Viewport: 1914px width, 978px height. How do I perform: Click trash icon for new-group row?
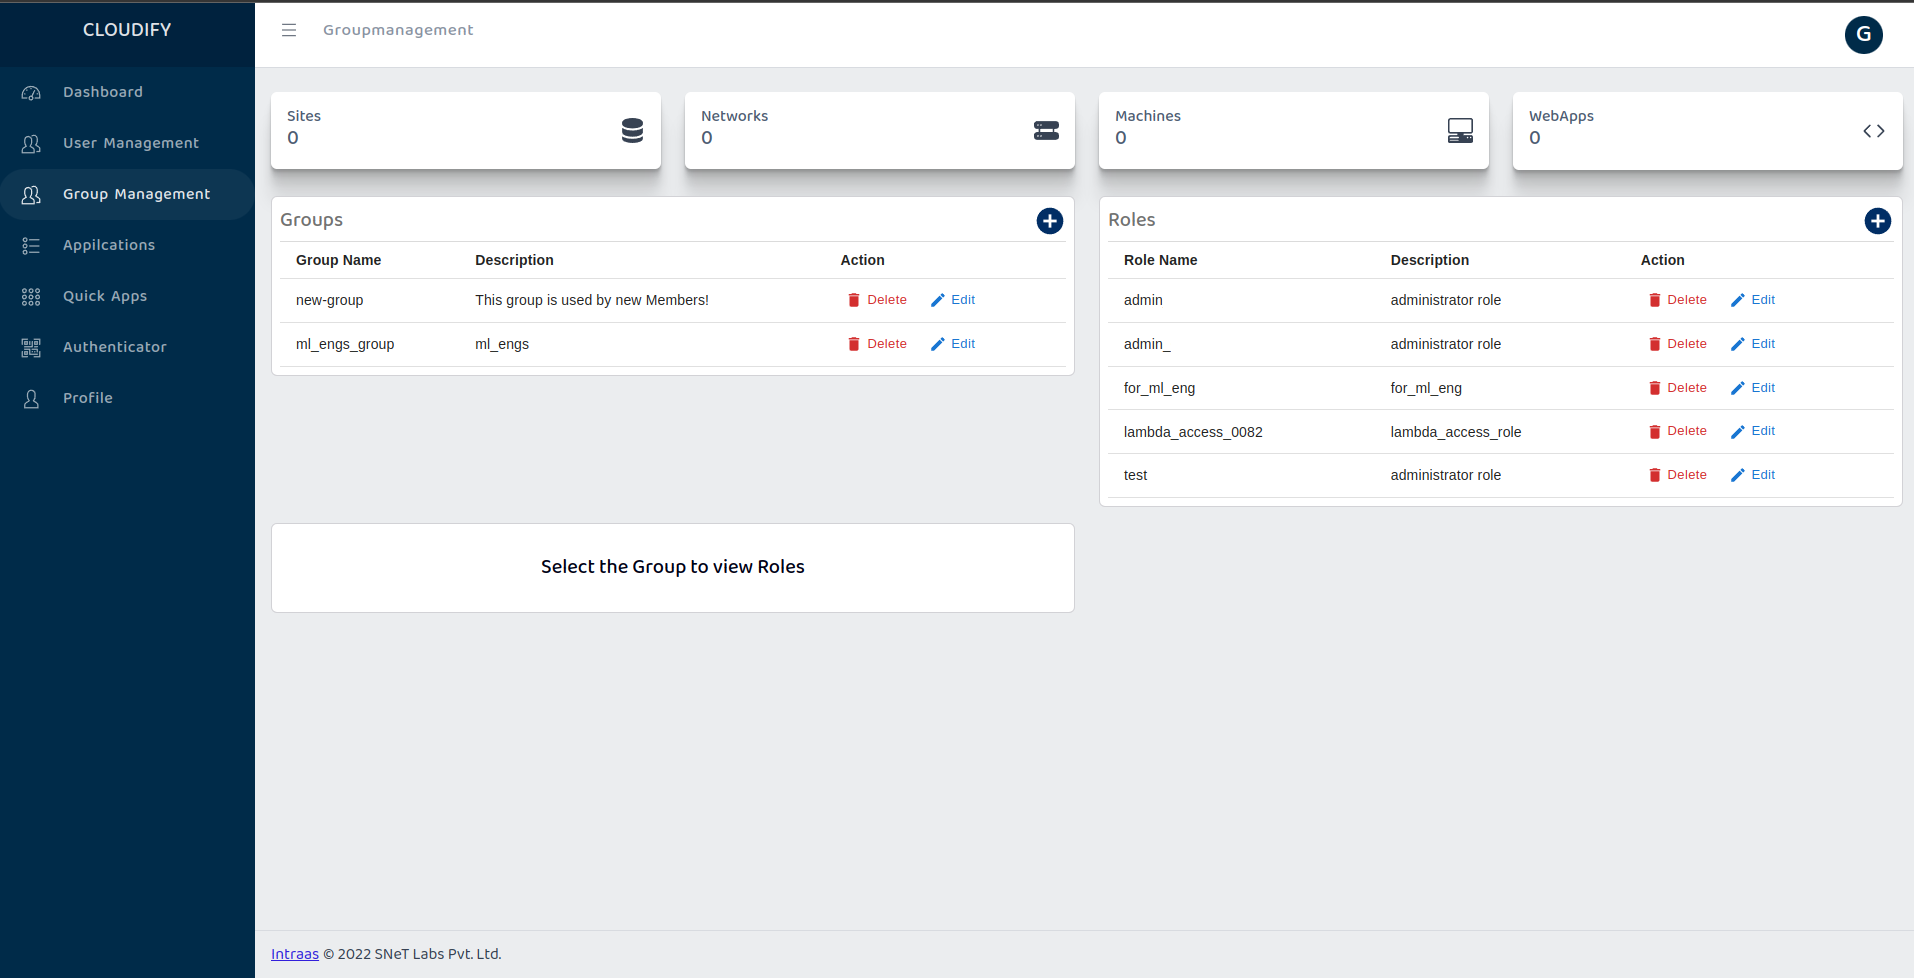[854, 300]
